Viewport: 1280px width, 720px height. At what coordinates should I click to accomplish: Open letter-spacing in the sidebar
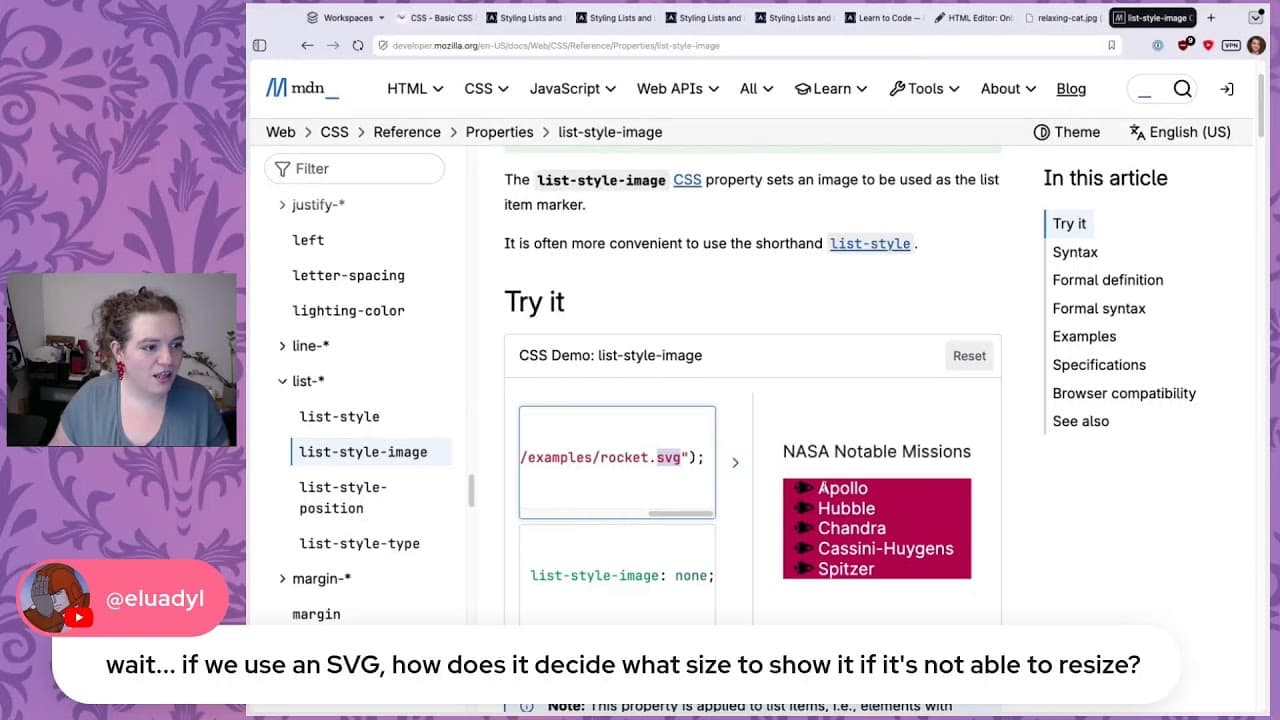tap(348, 275)
